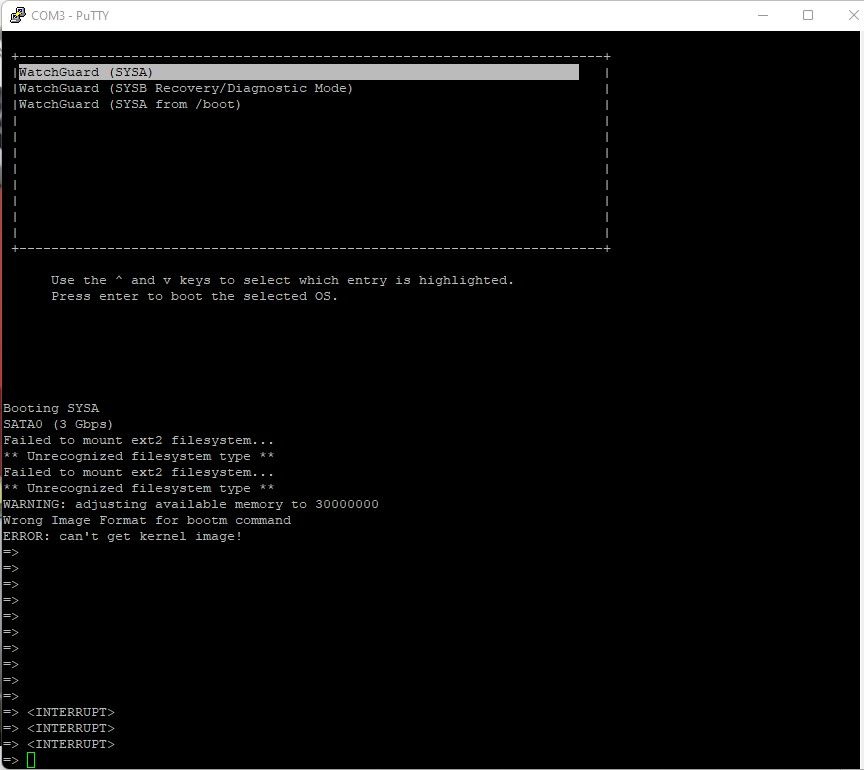The width and height of the screenshot is (864, 770).
Task: Click the 'Booting SYSA' line
Action: point(51,408)
